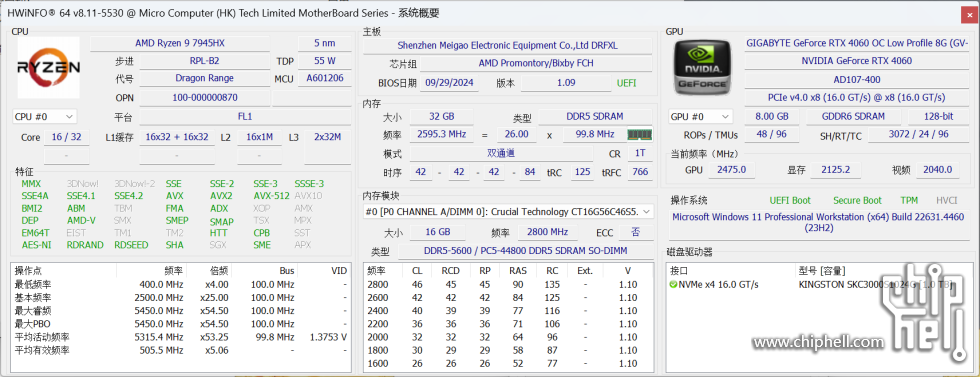Click the green memory module icon
The height and width of the screenshot is (377, 980).
(x=640, y=134)
